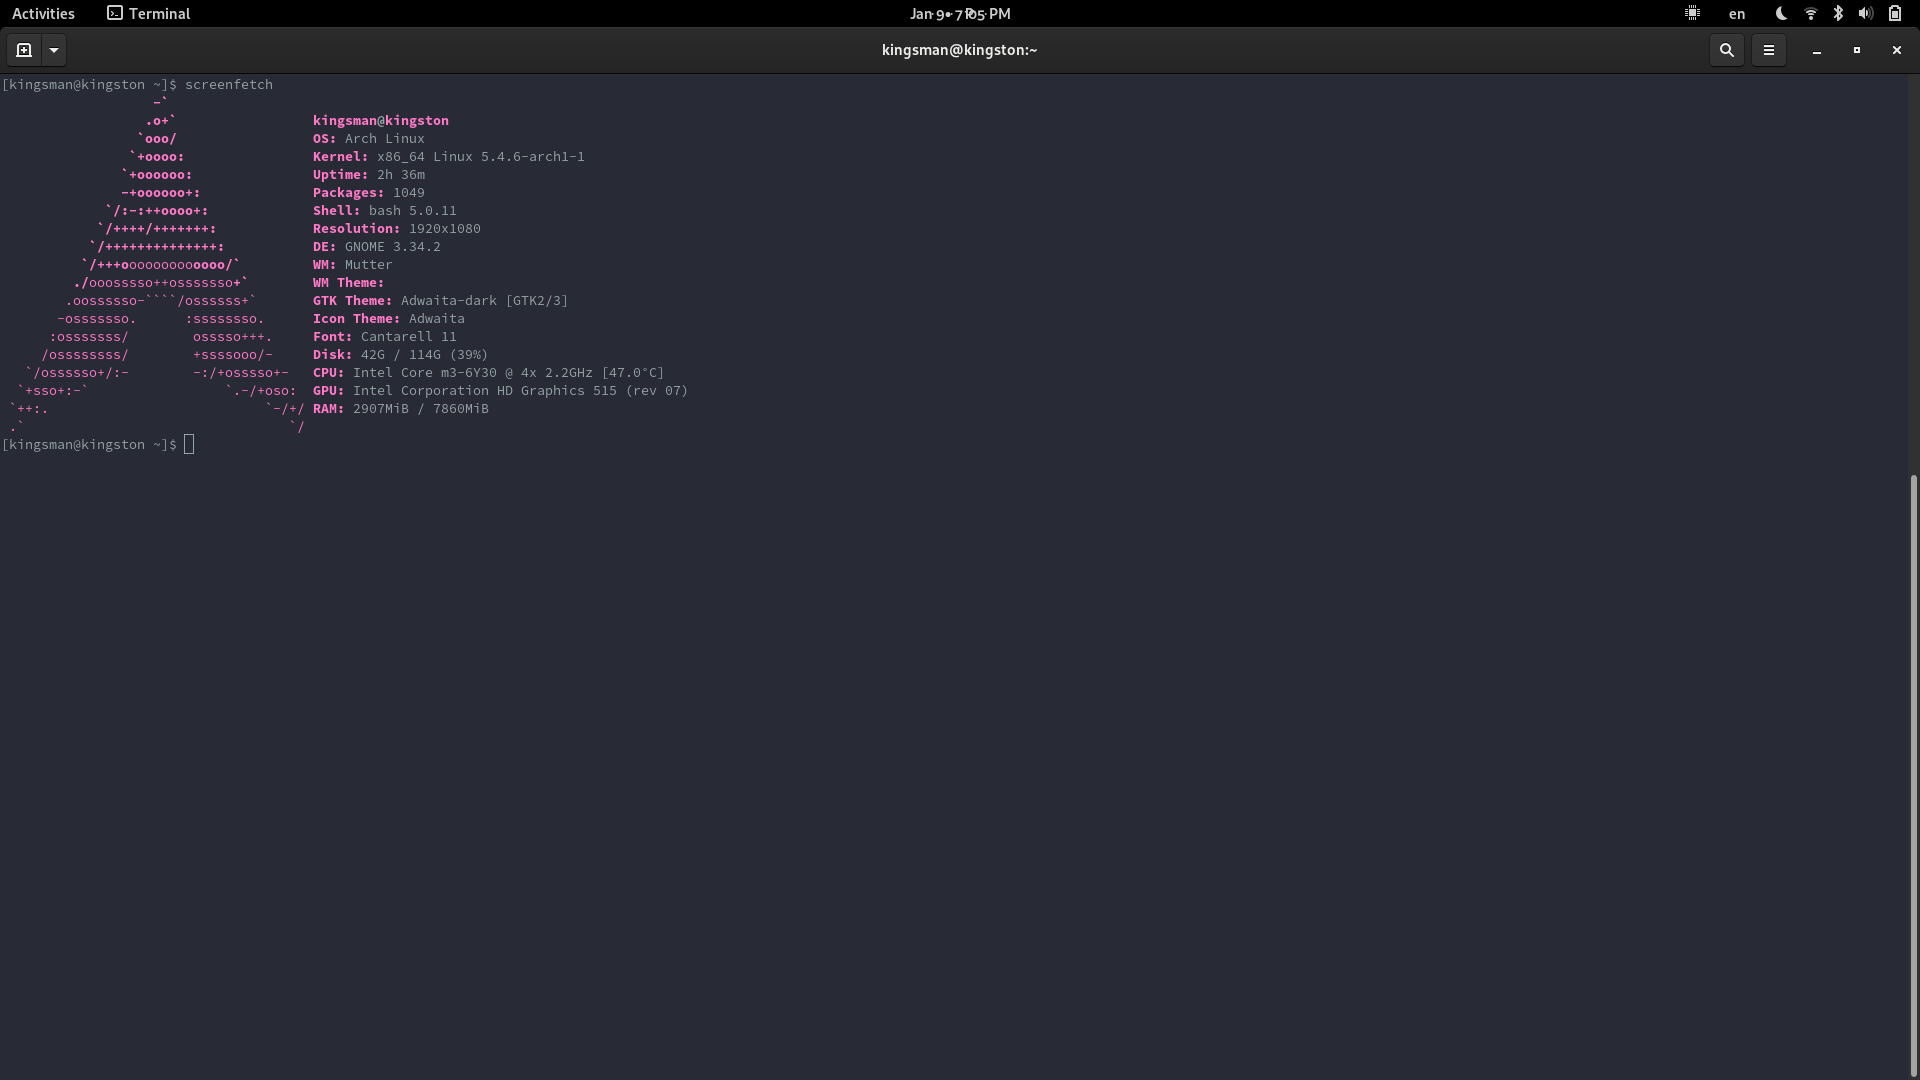Click the window title 'kingsman@kingston:~'
The height and width of the screenshot is (1080, 1920).
(960, 50)
